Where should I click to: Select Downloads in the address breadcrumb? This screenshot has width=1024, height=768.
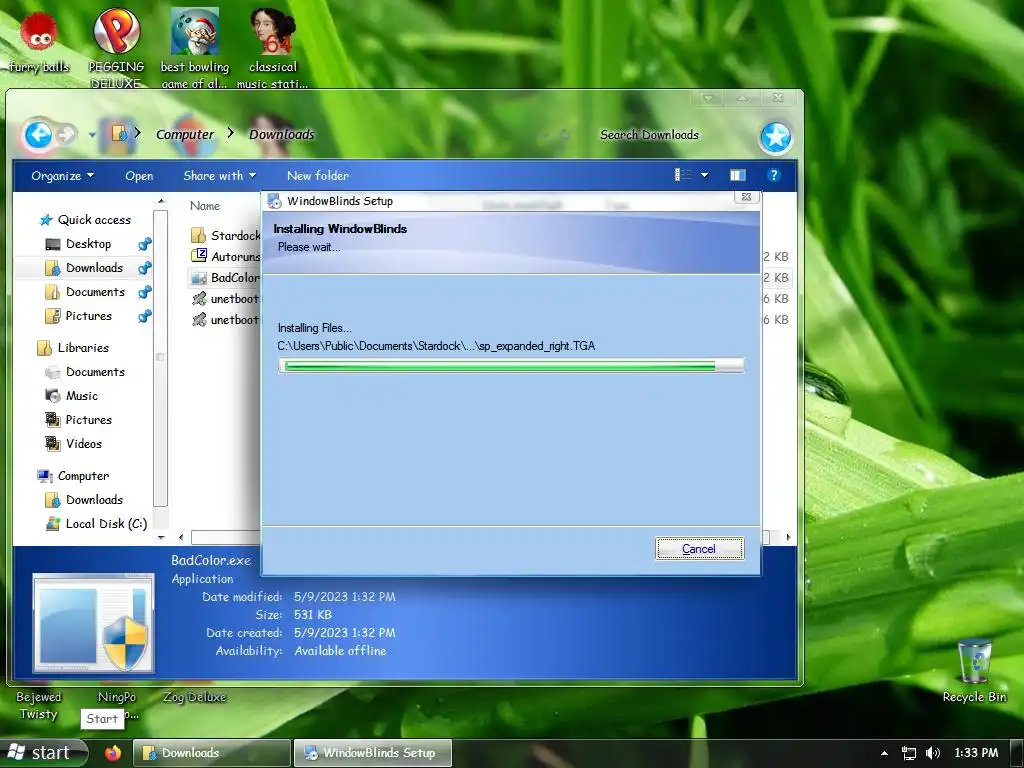[281, 135]
